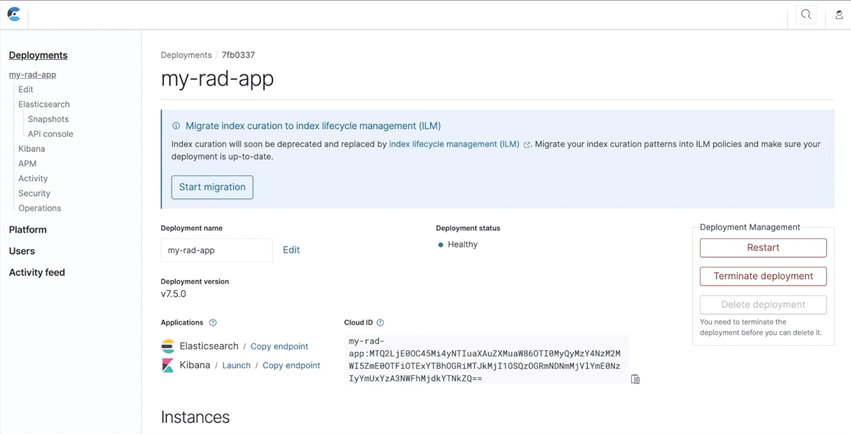Click the Cloud ID help question icon
The image size is (851, 434).
(x=380, y=323)
